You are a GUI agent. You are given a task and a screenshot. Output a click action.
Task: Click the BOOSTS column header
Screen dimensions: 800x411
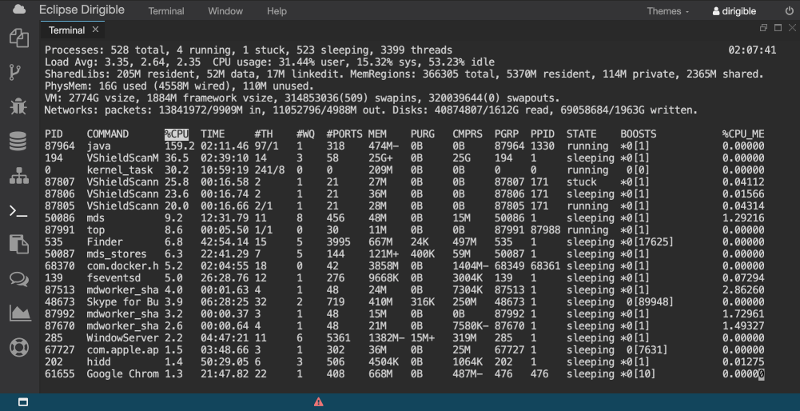[x=638, y=134]
